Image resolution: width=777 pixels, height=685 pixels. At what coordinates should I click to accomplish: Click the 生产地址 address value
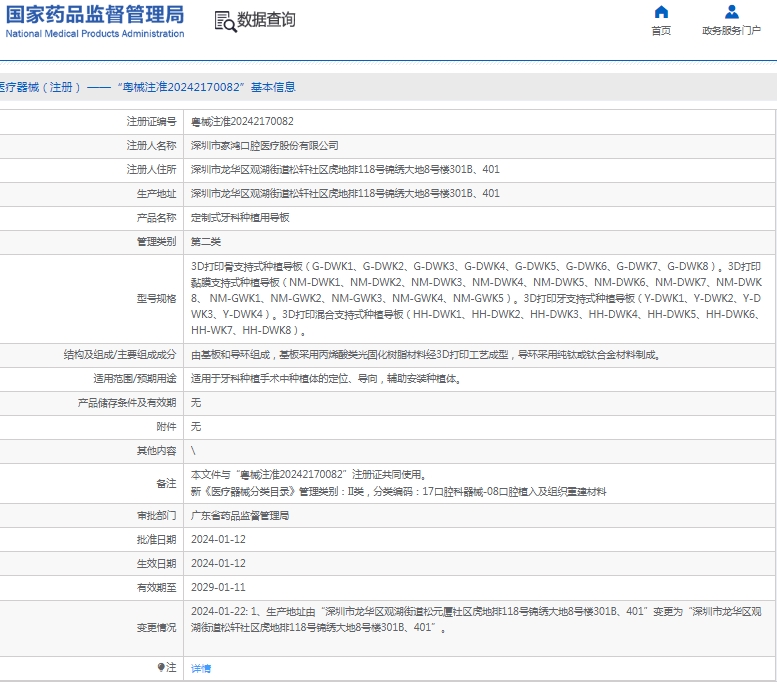pyautogui.click(x=345, y=193)
